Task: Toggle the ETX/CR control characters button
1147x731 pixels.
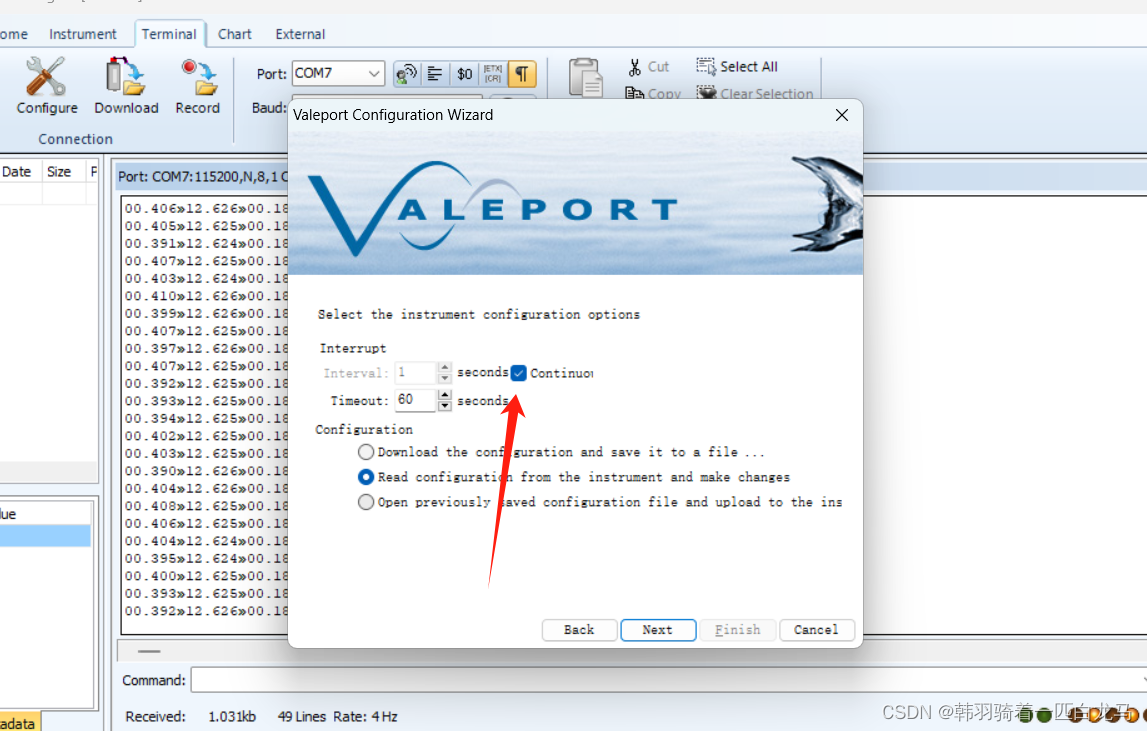Action: [493, 74]
